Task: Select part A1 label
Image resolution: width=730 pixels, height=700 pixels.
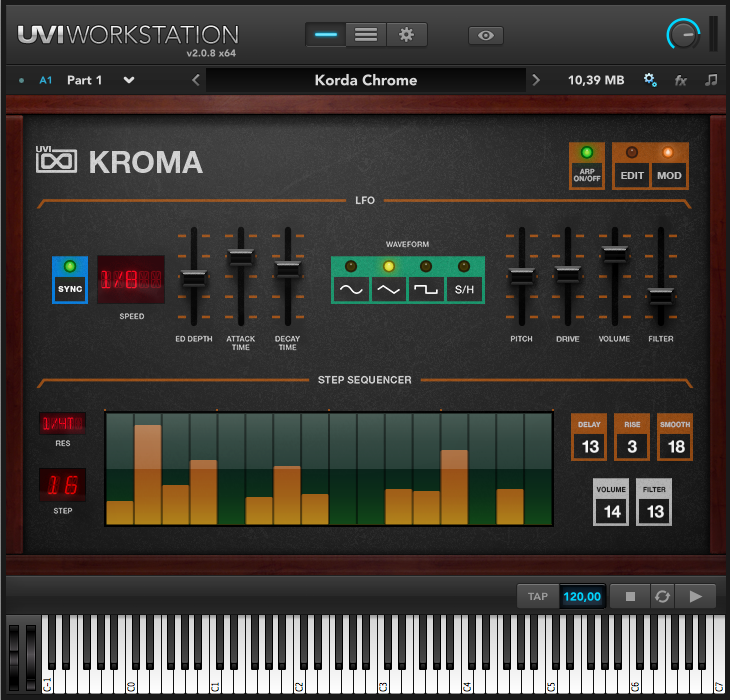Action: 46,80
